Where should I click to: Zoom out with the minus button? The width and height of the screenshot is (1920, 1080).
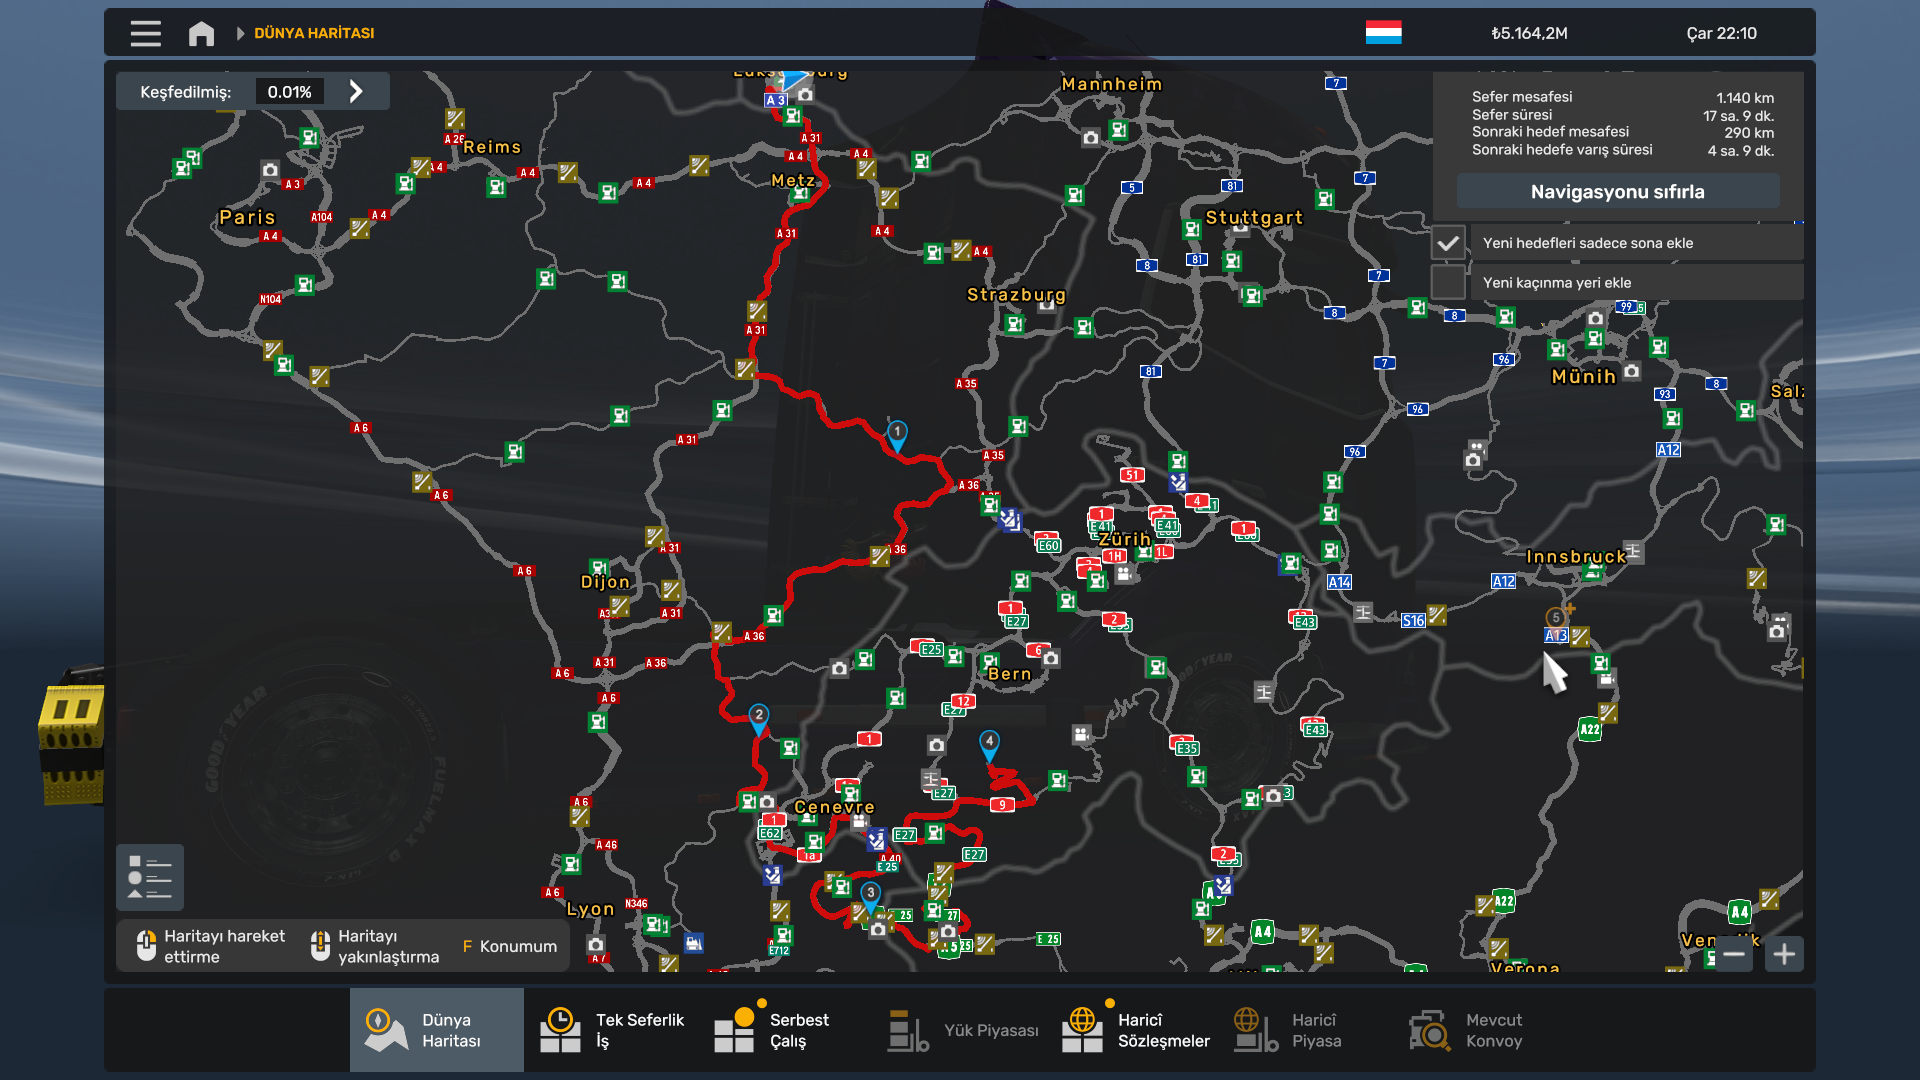click(x=1734, y=954)
